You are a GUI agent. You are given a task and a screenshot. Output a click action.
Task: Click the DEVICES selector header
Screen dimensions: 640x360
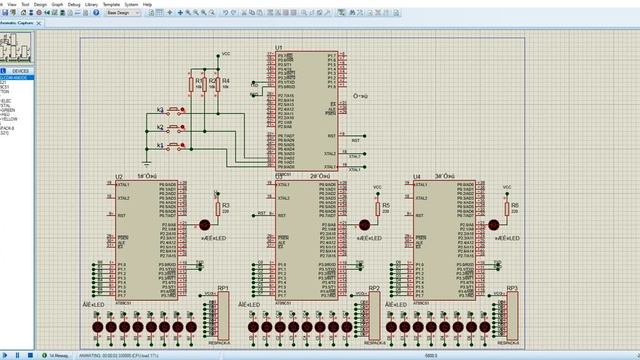(x=20, y=71)
